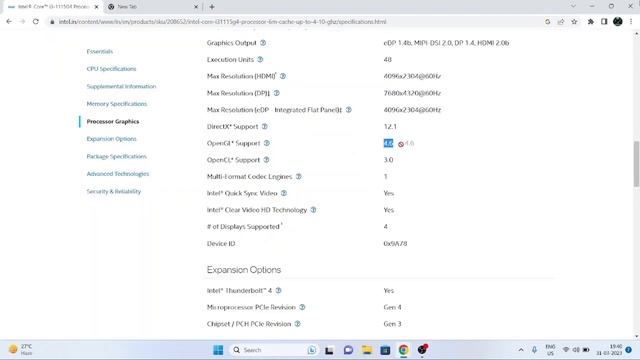
Task: Click the DirectX value 12.1
Action: (390, 127)
